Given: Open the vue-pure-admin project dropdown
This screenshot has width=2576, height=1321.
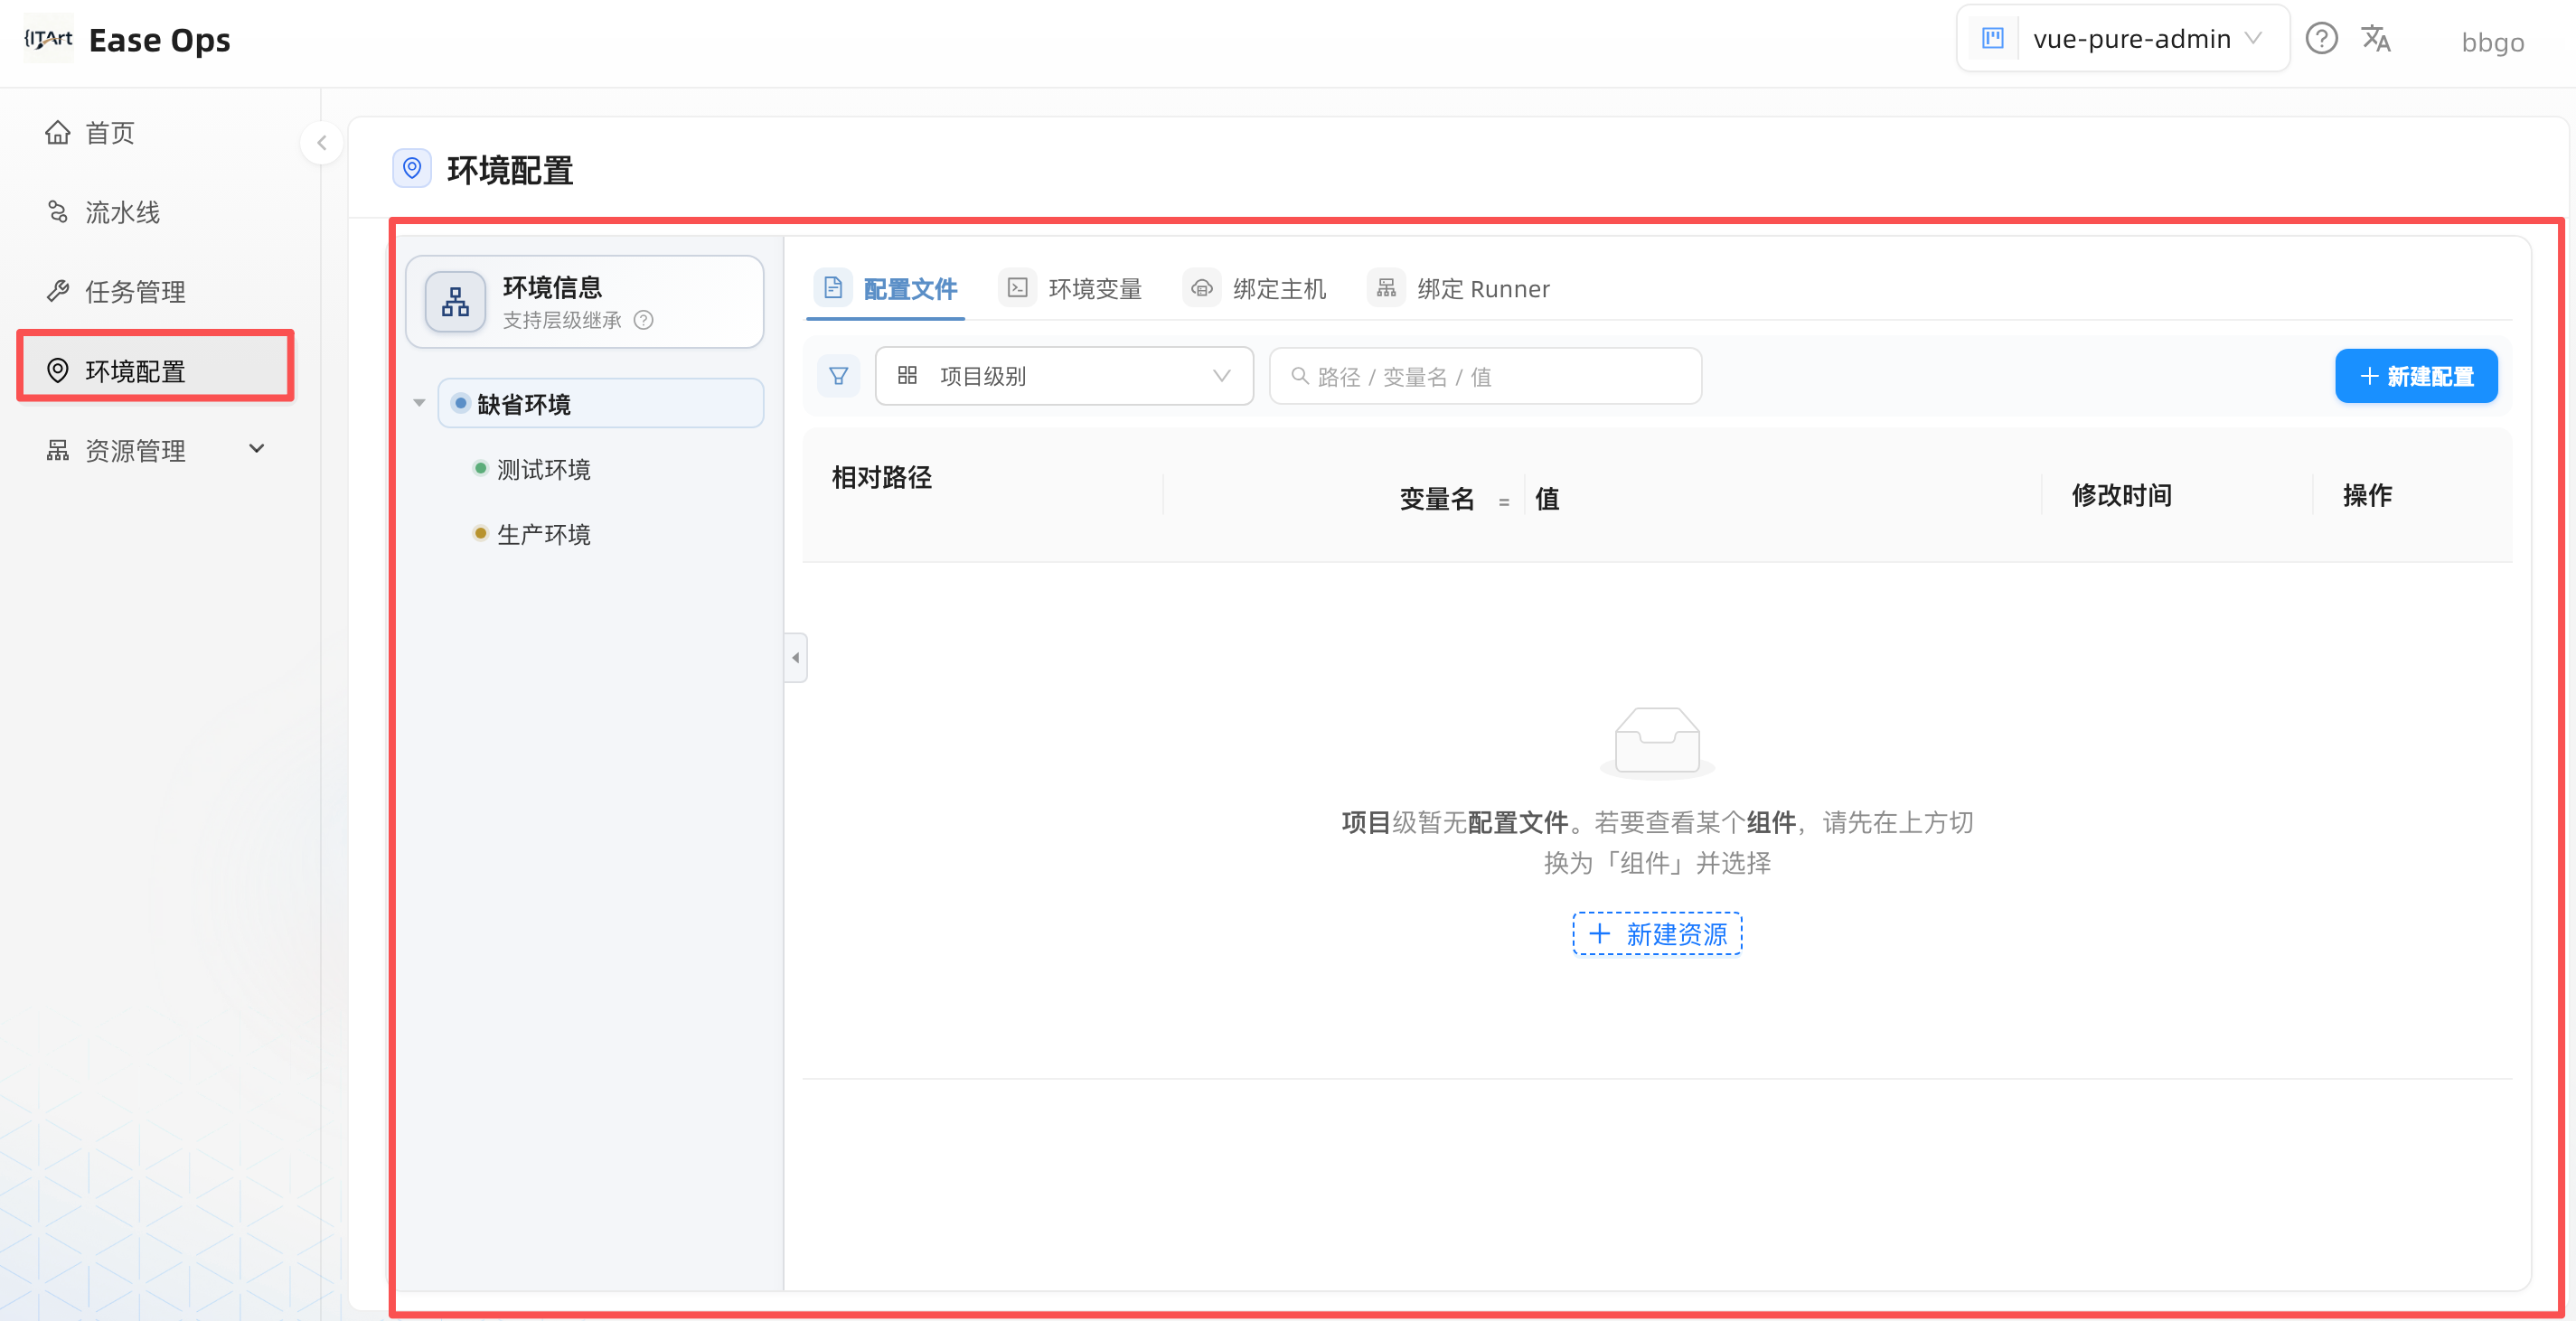Looking at the screenshot, I should [x=2122, y=39].
